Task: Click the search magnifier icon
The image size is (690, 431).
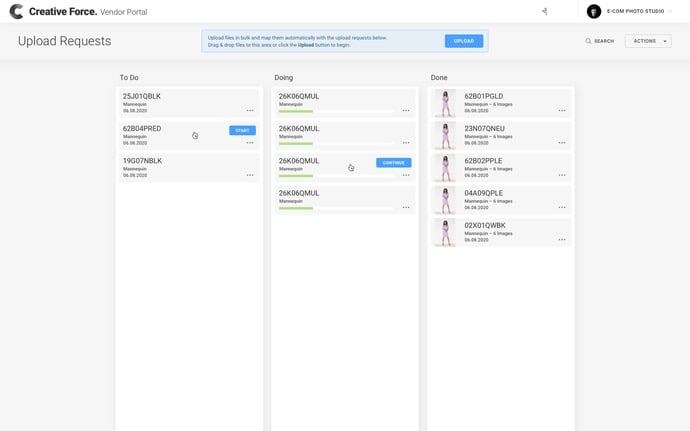Action: [x=589, y=41]
